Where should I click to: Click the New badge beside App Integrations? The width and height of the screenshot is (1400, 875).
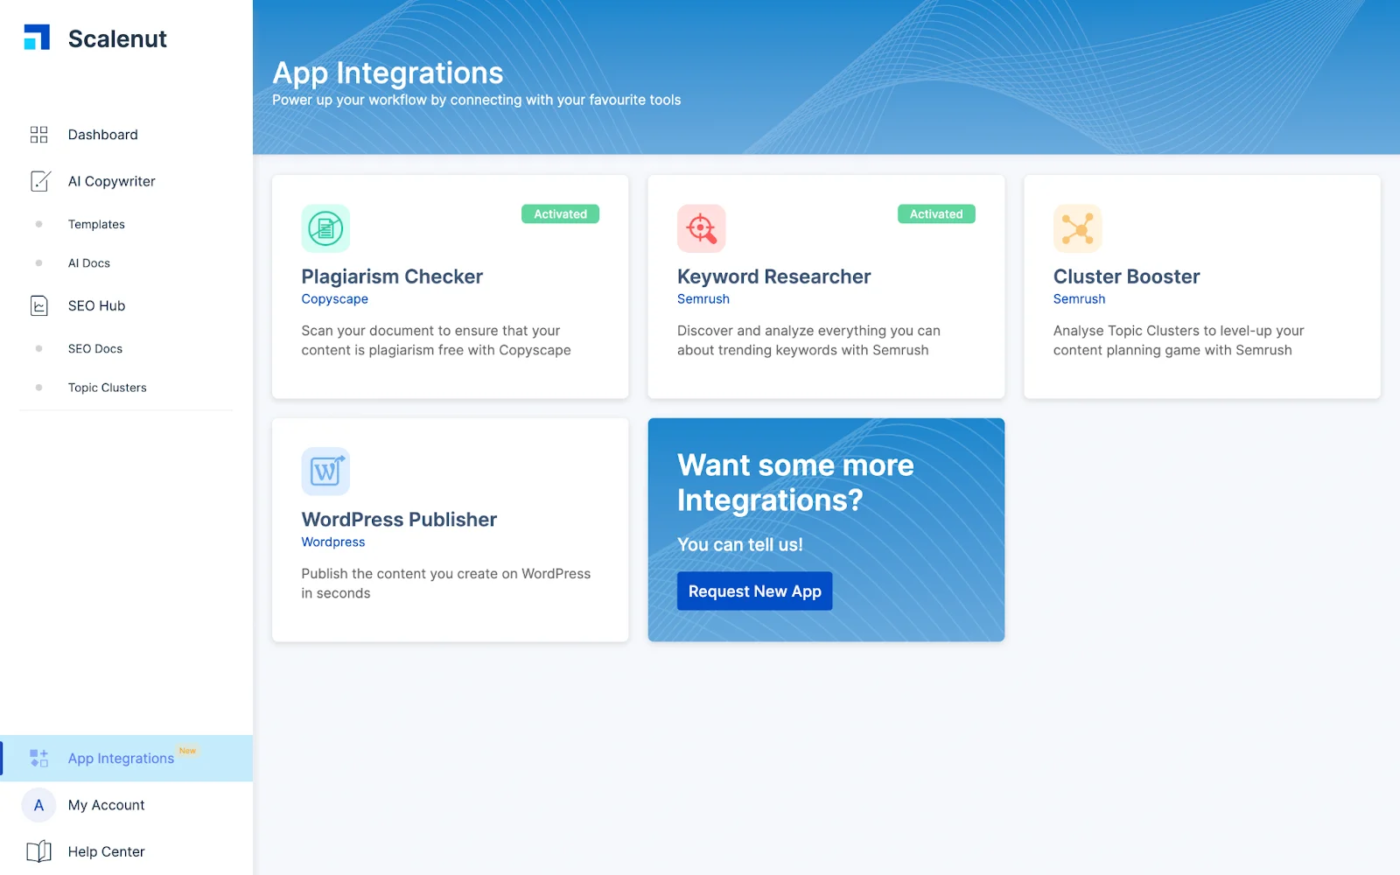pos(187,750)
